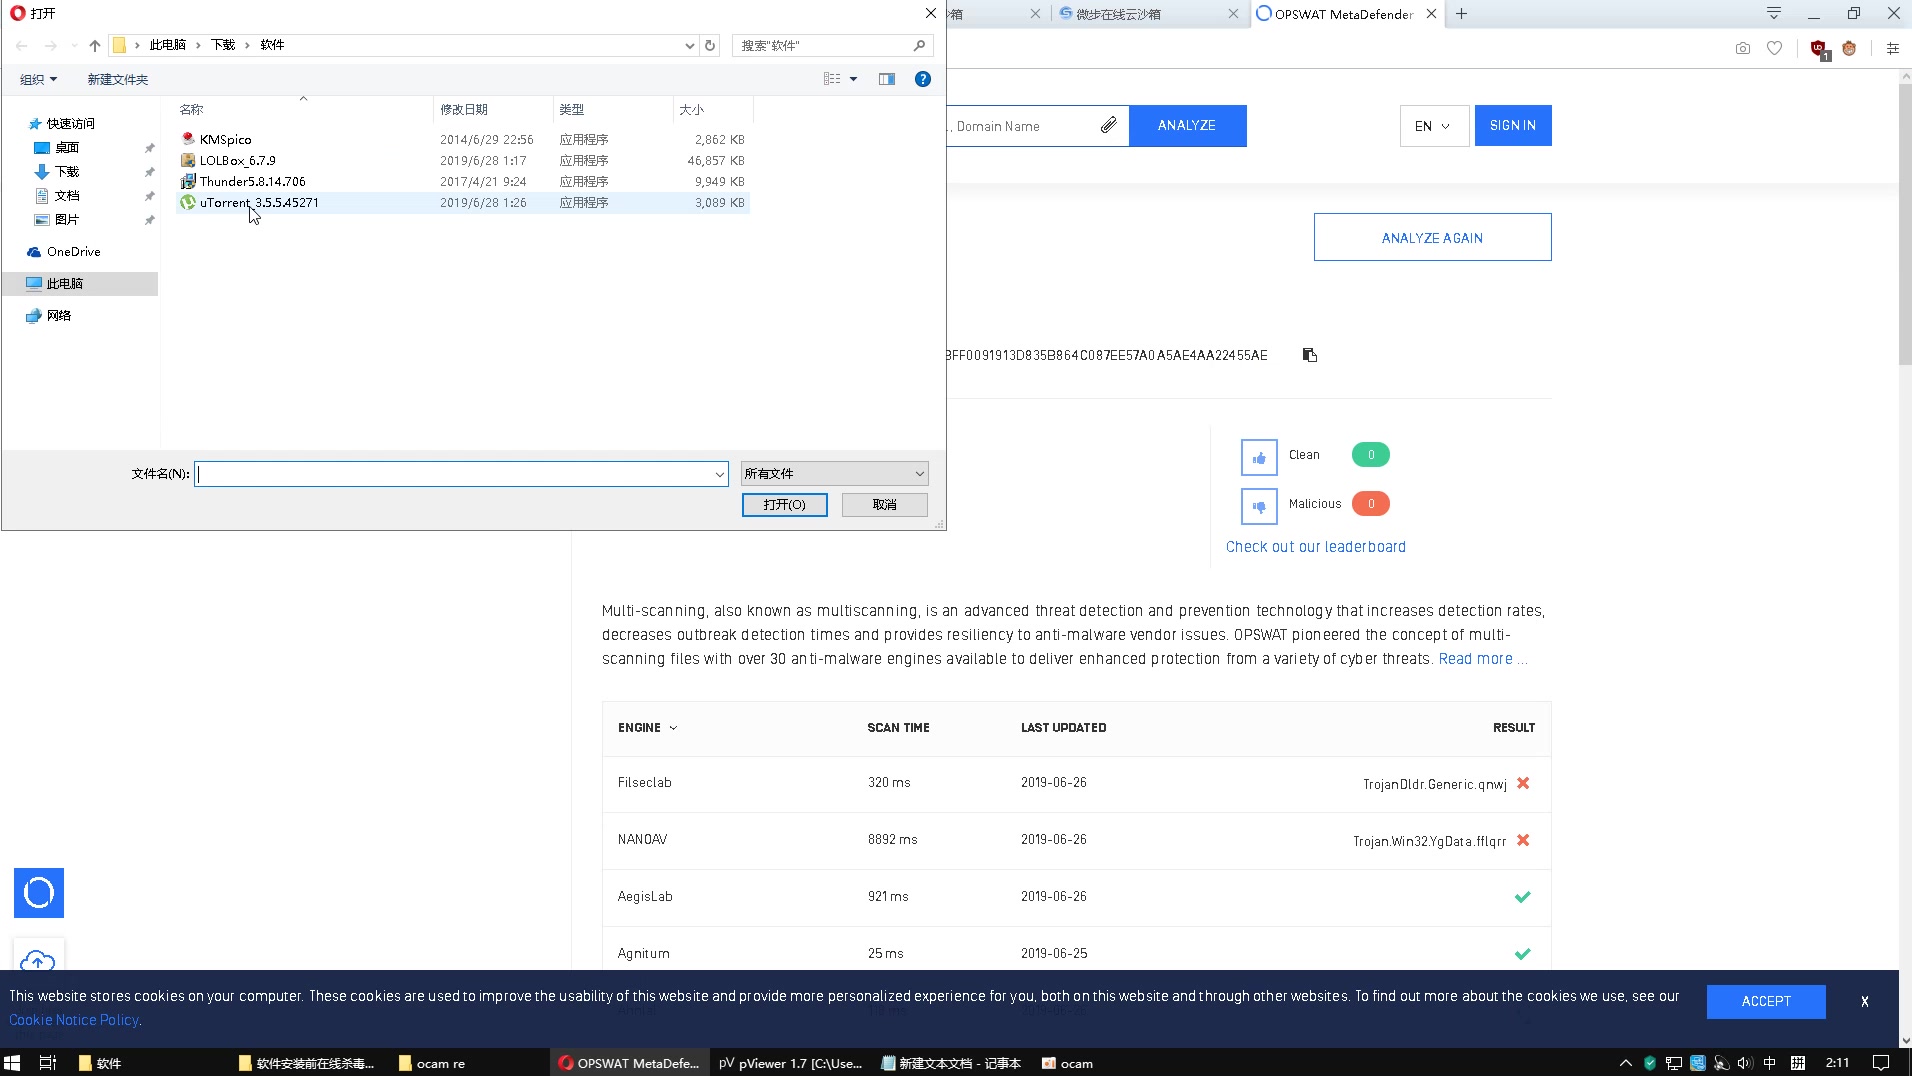Click the cloud upload sidebar icon

(38, 961)
